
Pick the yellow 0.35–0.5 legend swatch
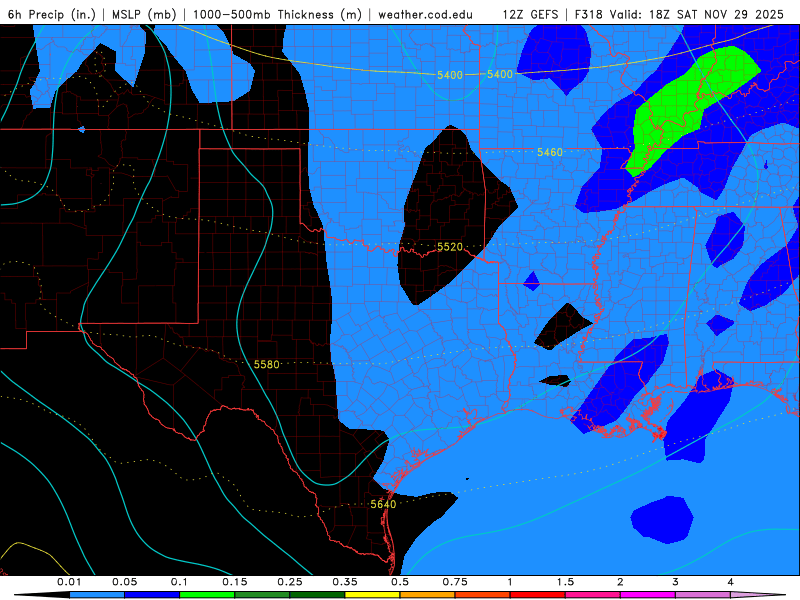[372, 595]
